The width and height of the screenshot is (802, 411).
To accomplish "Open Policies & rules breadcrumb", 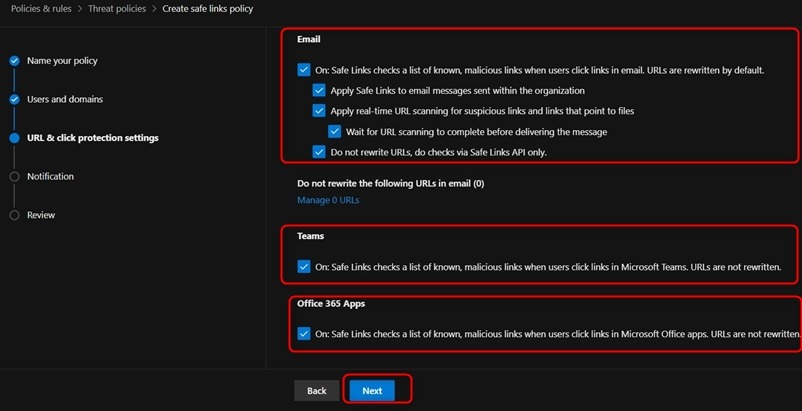I will [x=41, y=9].
